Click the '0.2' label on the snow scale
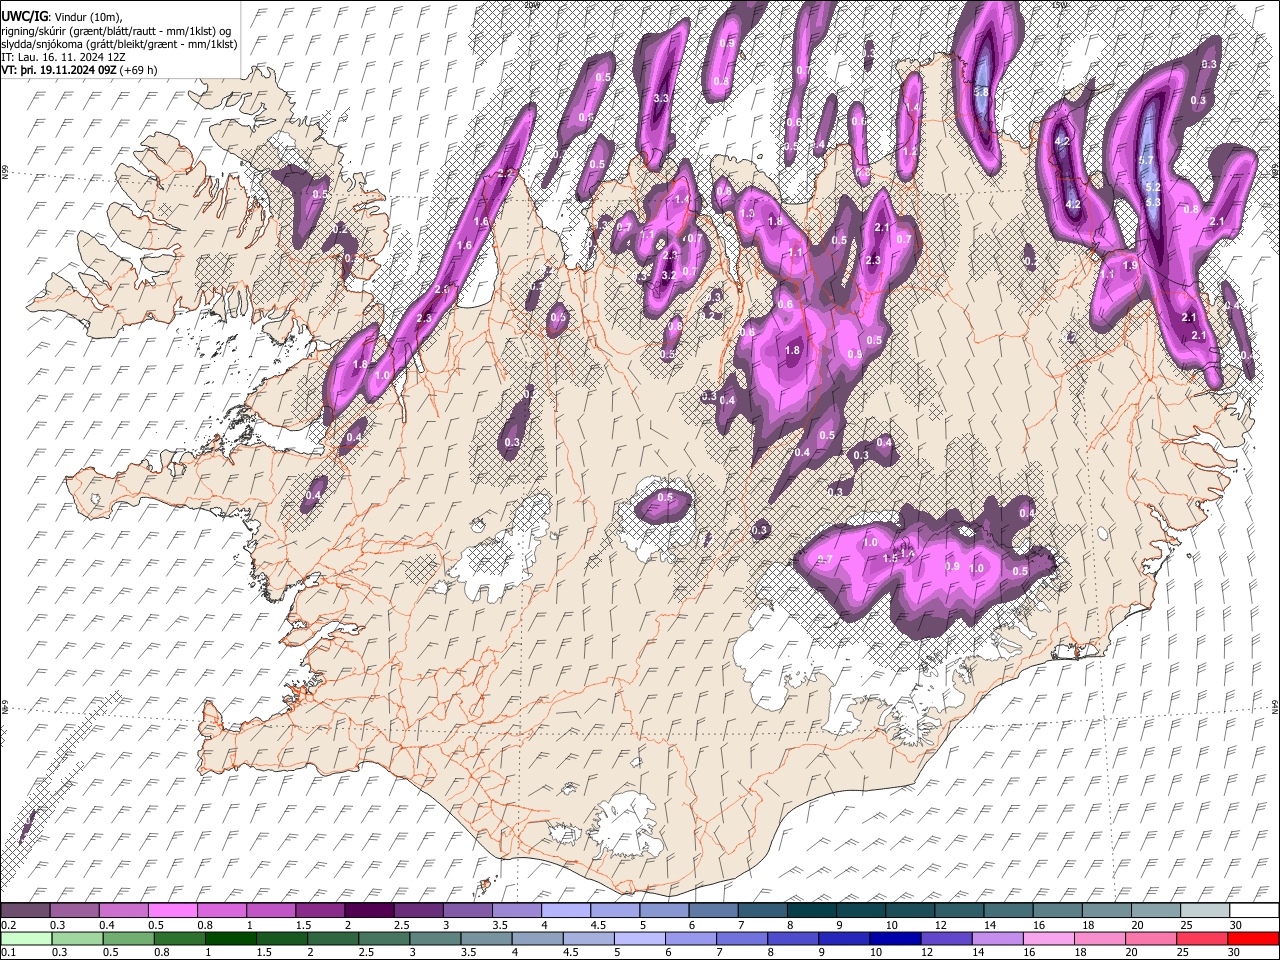The image size is (1280, 960). coord(8,925)
